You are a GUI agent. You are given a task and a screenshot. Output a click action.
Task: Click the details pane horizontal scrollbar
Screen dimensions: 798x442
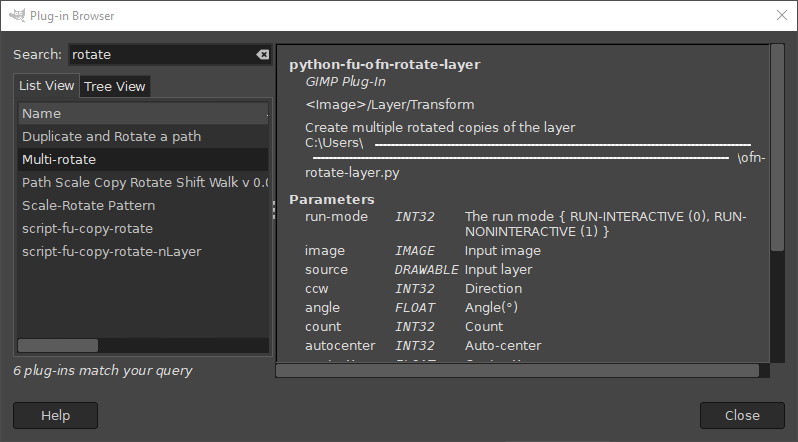pos(520,370)
